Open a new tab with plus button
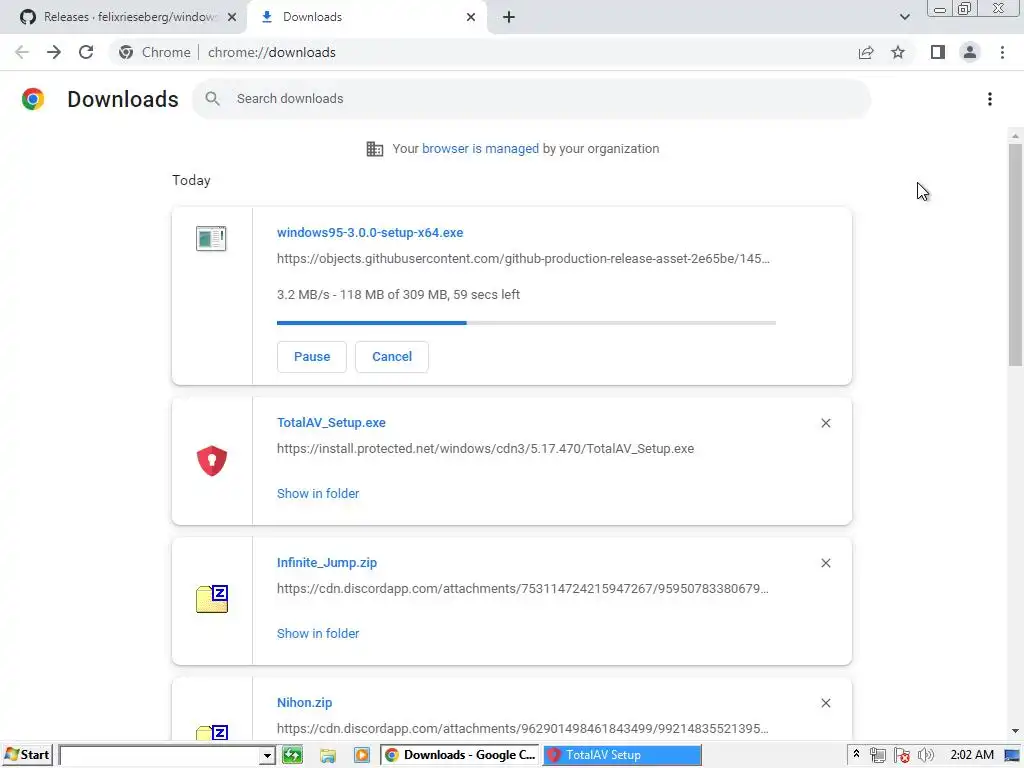This screenshot has width=1024, height=768. point(509,17)
